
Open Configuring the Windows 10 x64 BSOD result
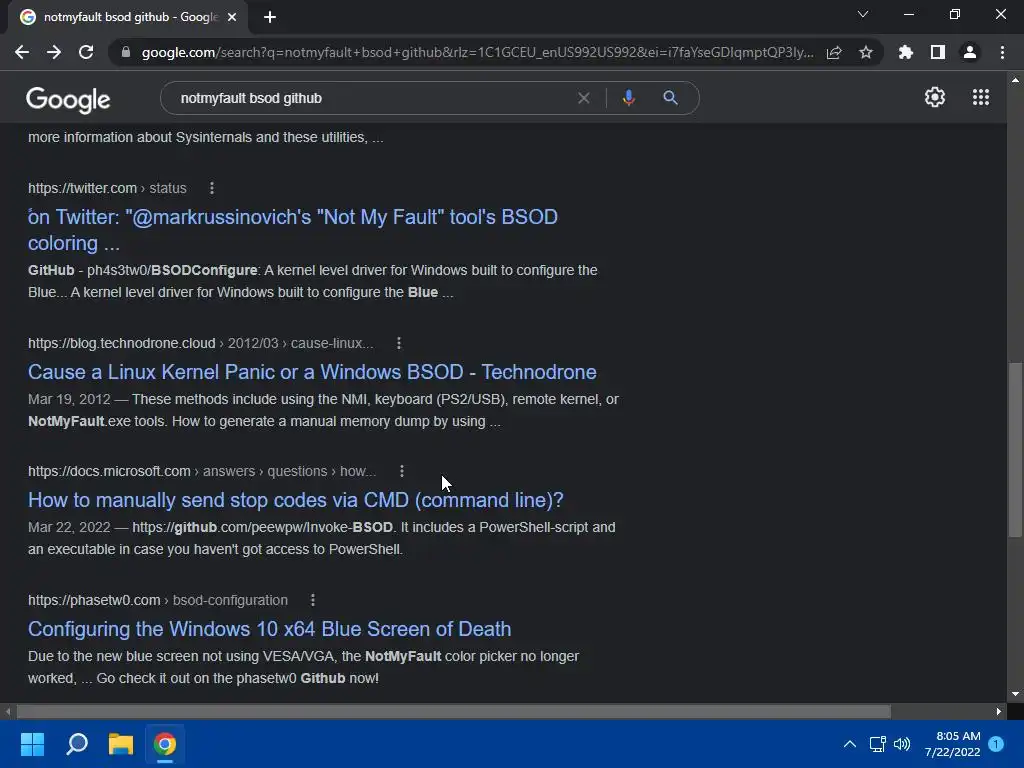[269, 628]
